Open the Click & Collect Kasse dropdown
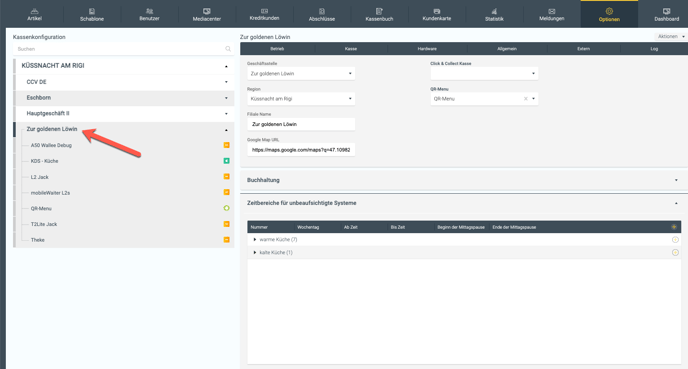This screenshot has width=688, height=369. coord(484,73)
